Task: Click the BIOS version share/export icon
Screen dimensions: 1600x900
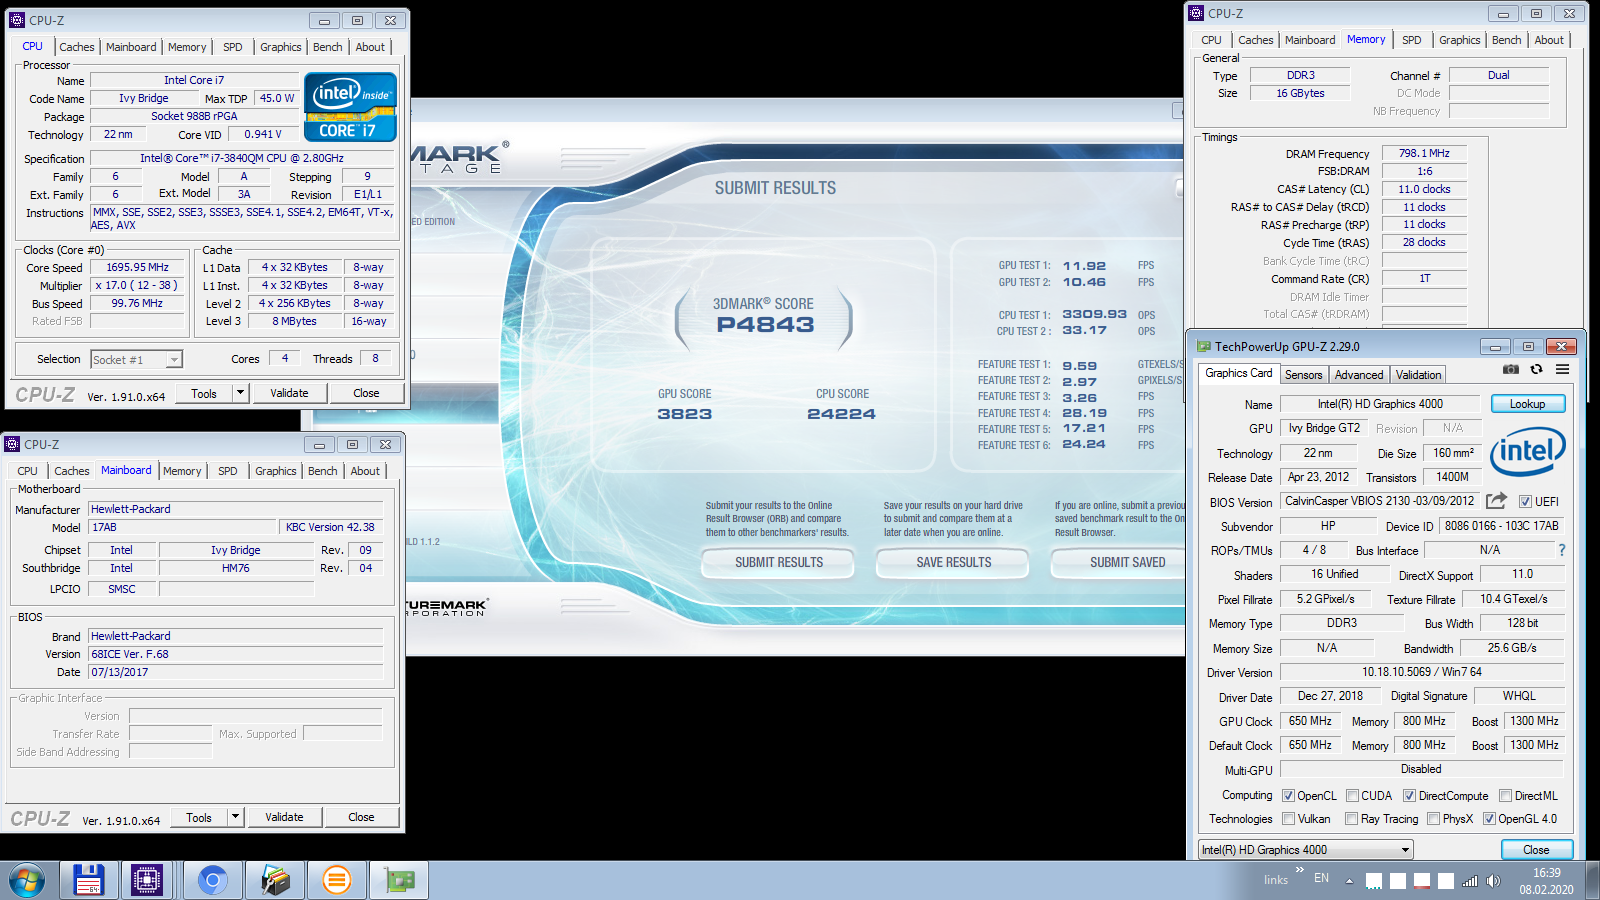Action: 1496,501
